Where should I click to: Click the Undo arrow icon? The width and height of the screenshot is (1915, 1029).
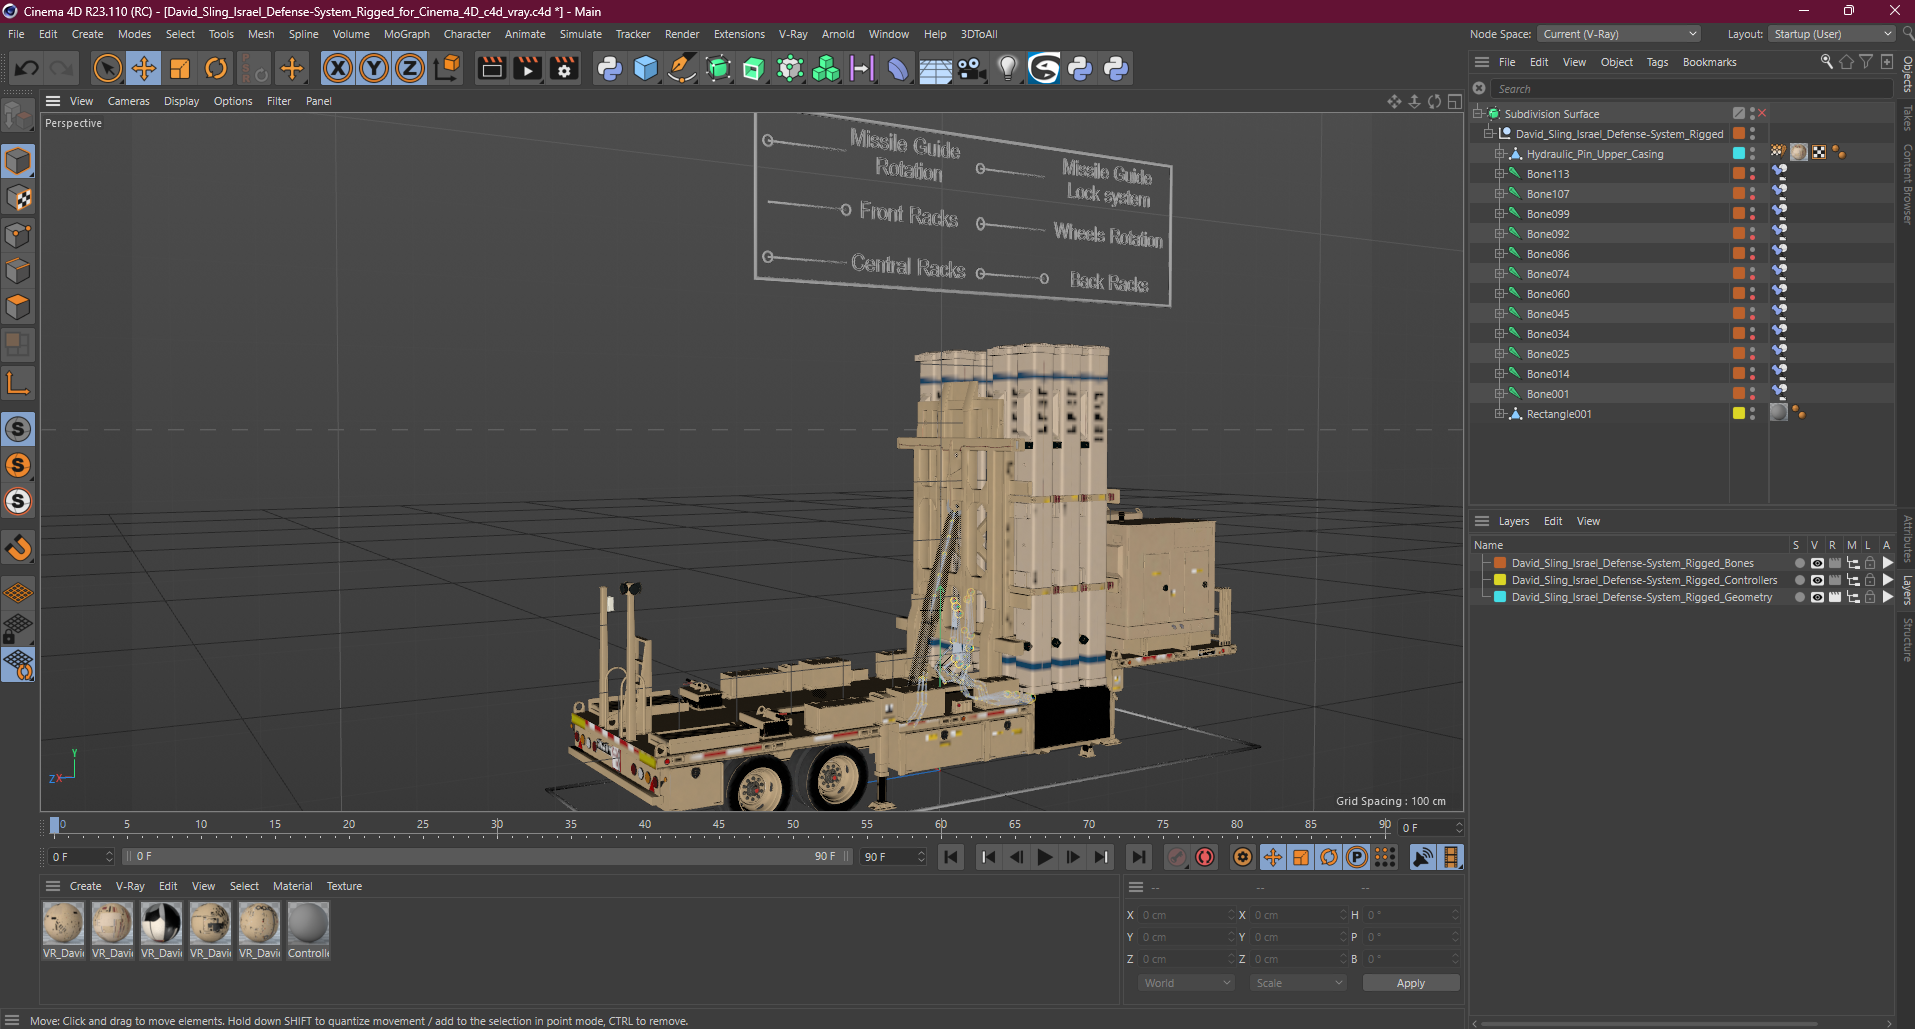pyautogui.click(x=27, y=68)
